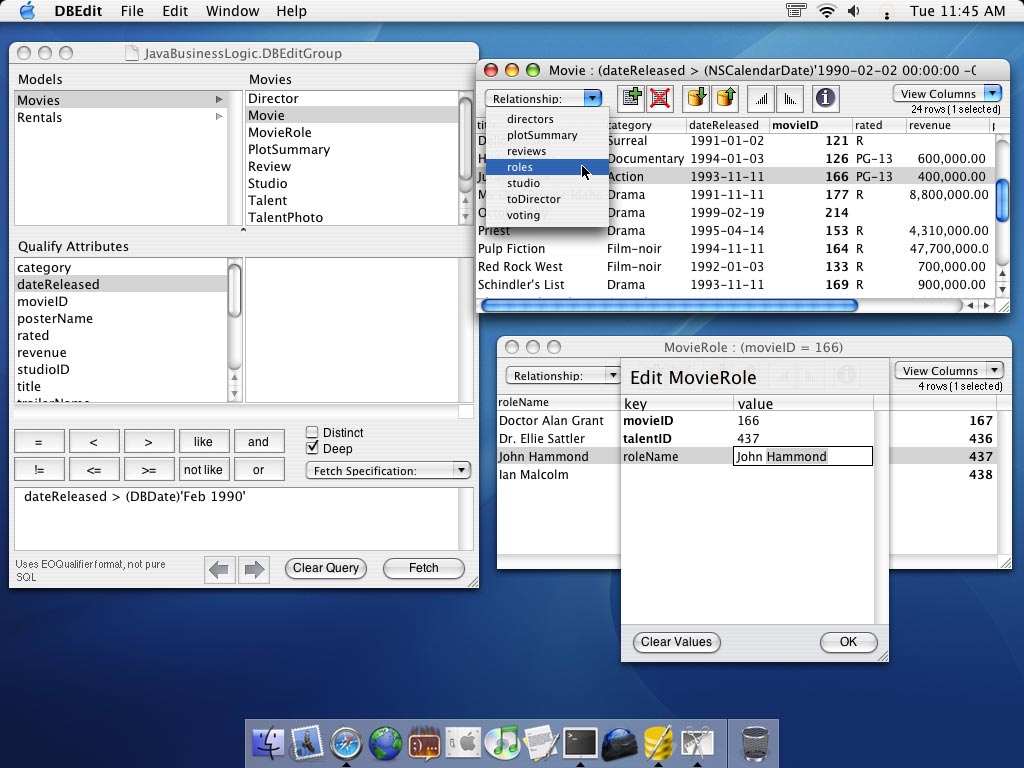The image size is (1024, 768).
Task: Open Mail from the Dock
Action: tap(306, 743)
